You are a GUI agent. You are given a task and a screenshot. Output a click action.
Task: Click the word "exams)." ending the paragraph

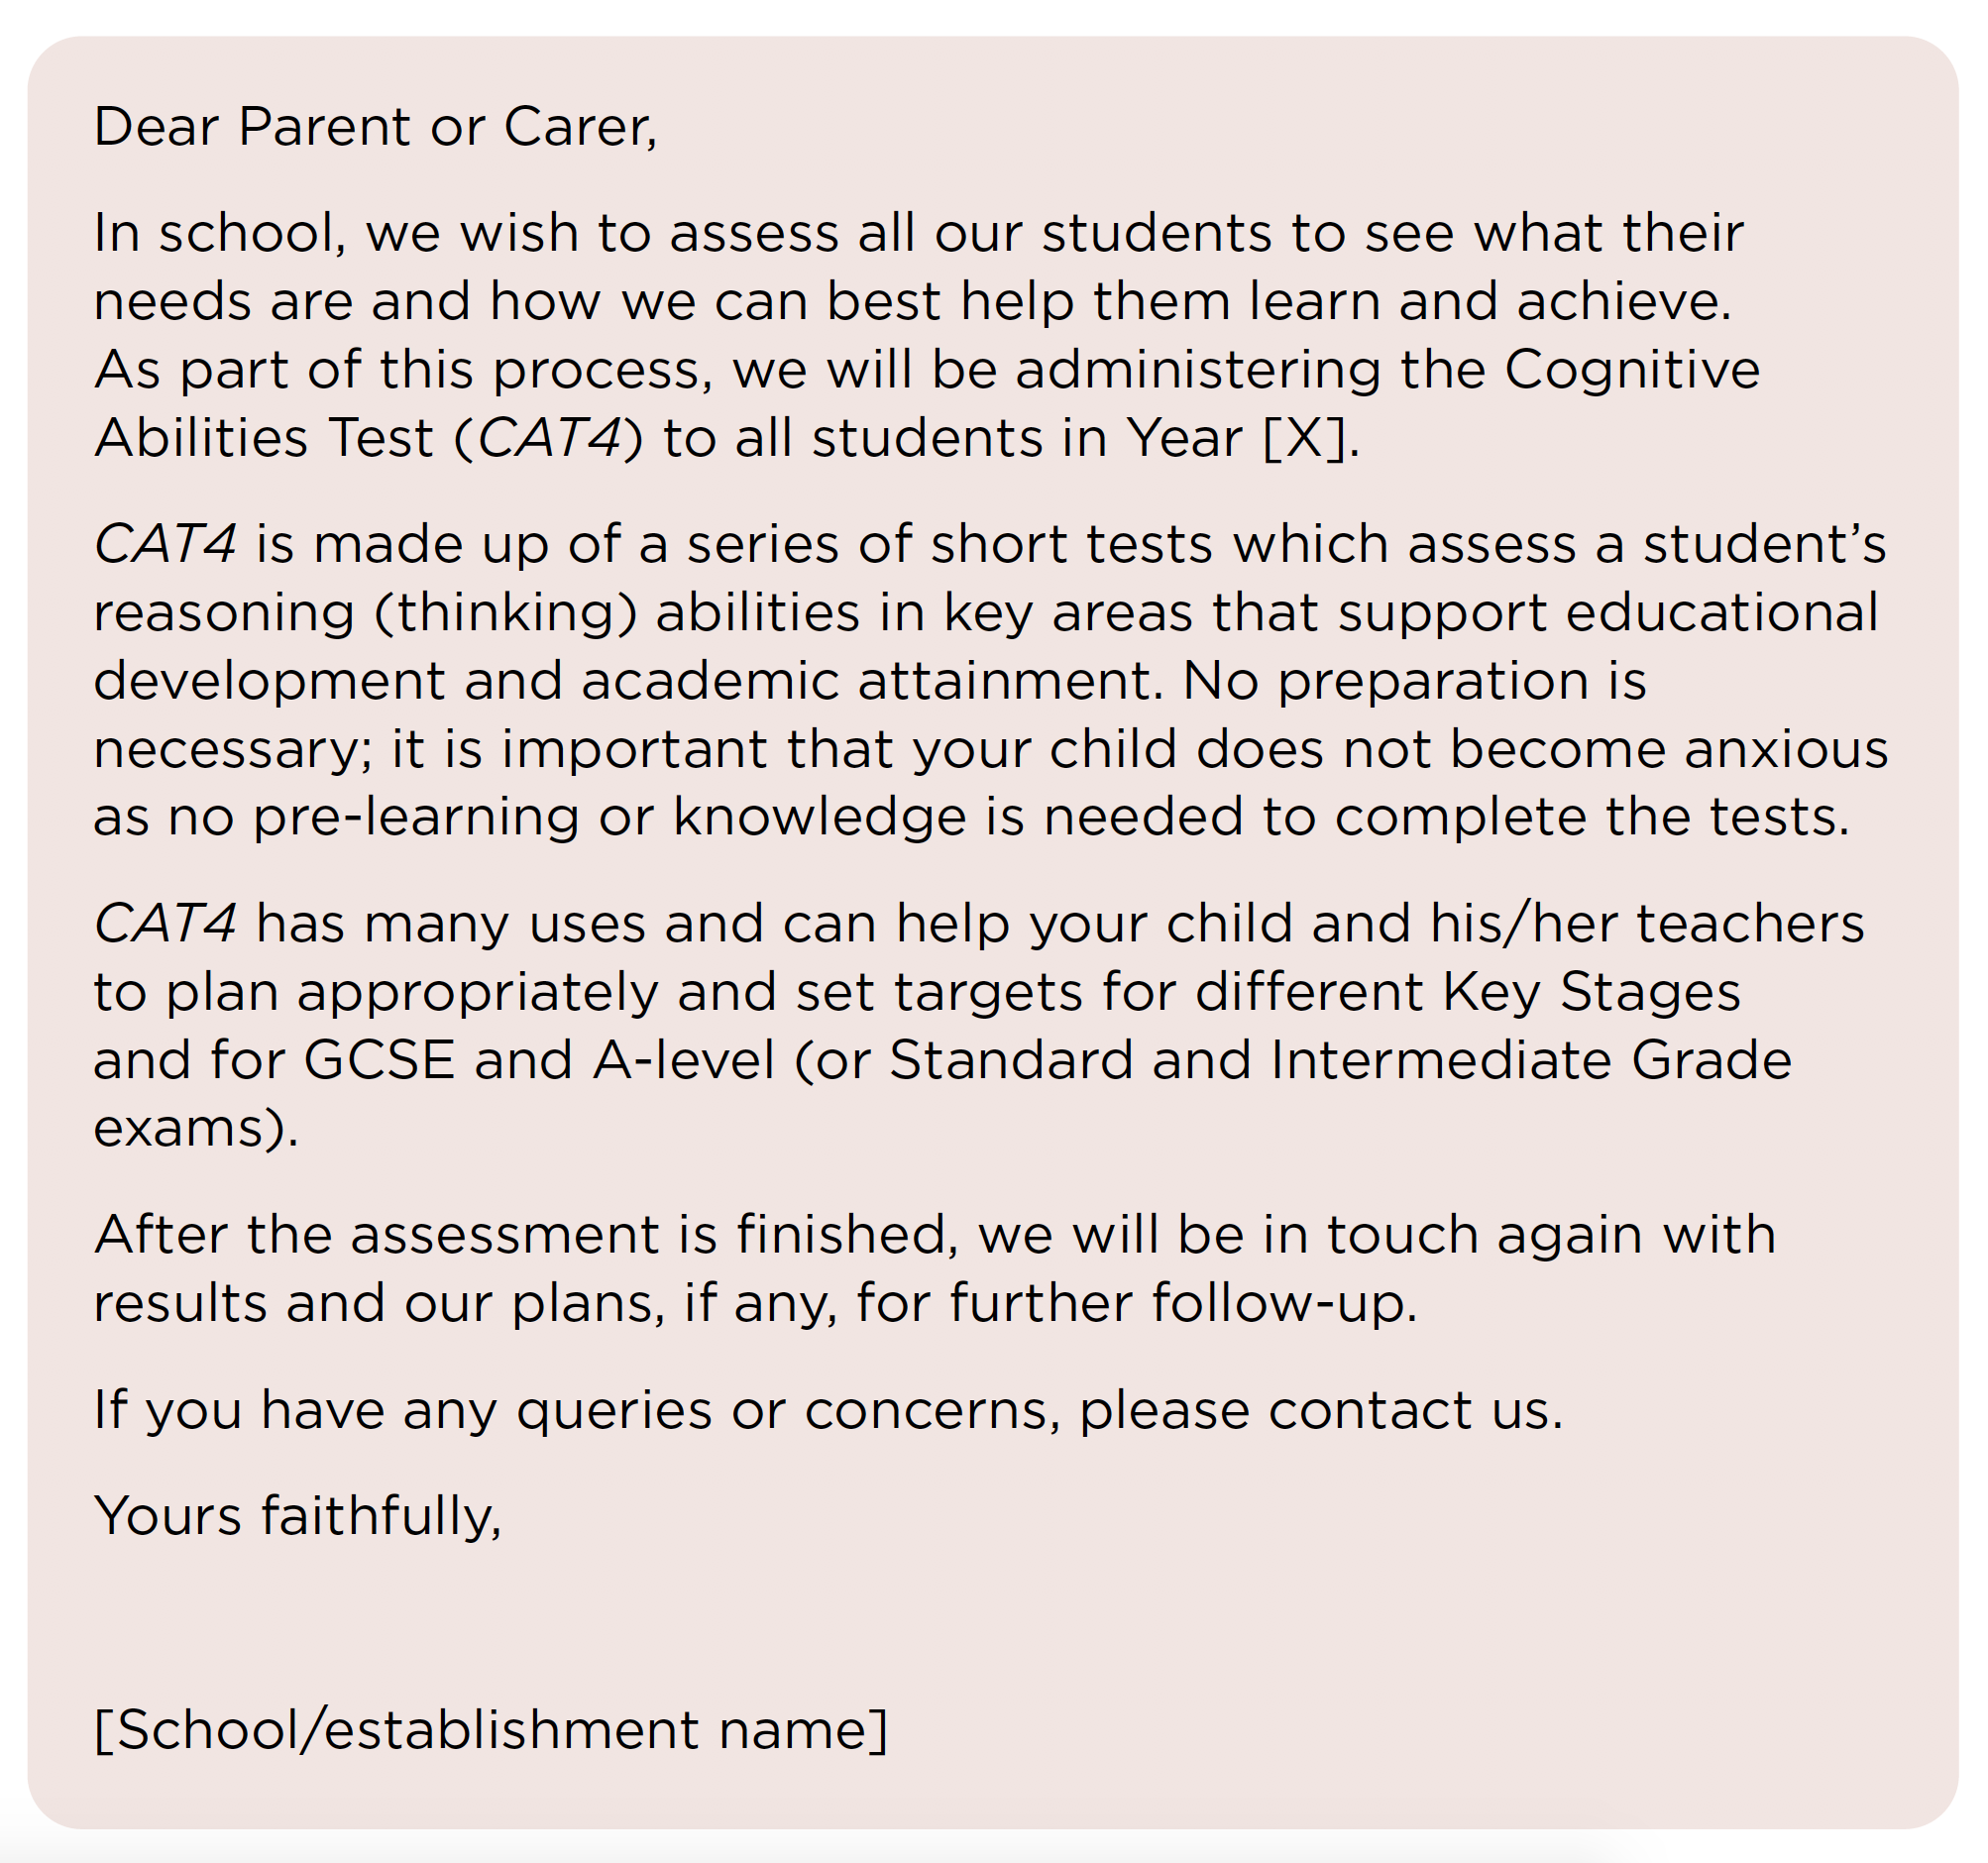[x=196, y=1128]
